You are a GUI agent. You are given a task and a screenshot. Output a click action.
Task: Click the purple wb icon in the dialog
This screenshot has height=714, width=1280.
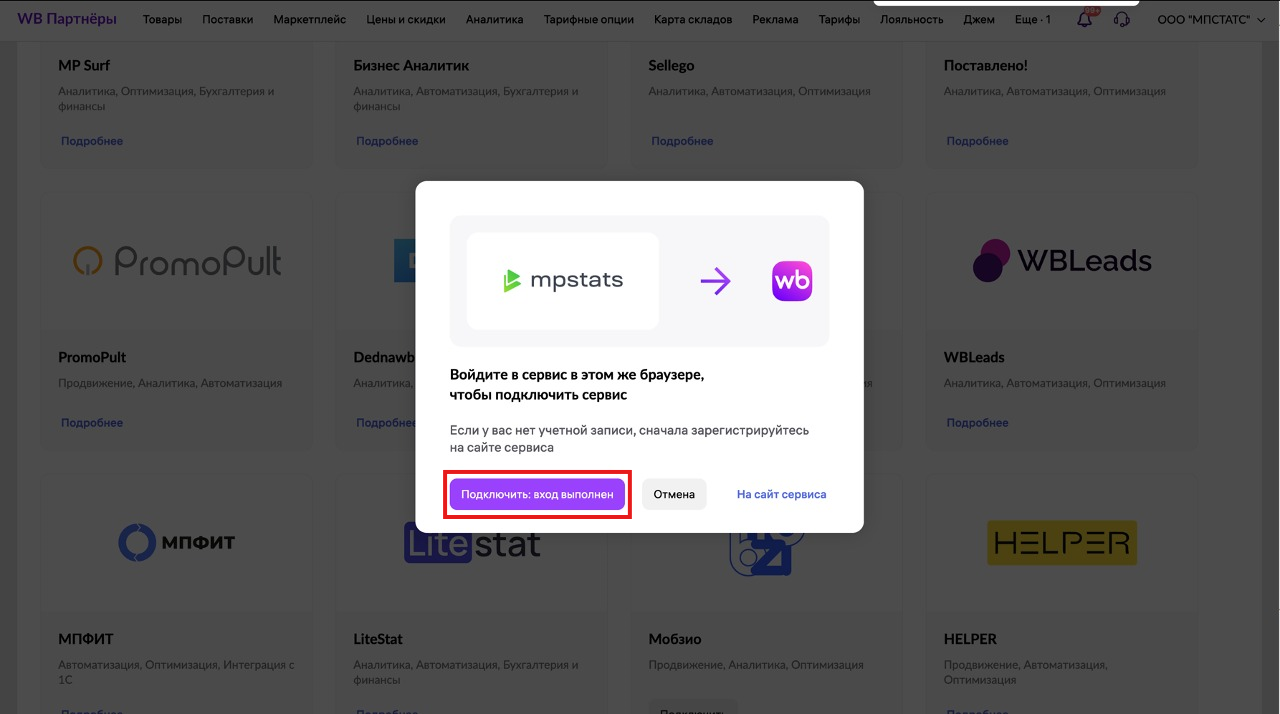(x=792, y=281)
